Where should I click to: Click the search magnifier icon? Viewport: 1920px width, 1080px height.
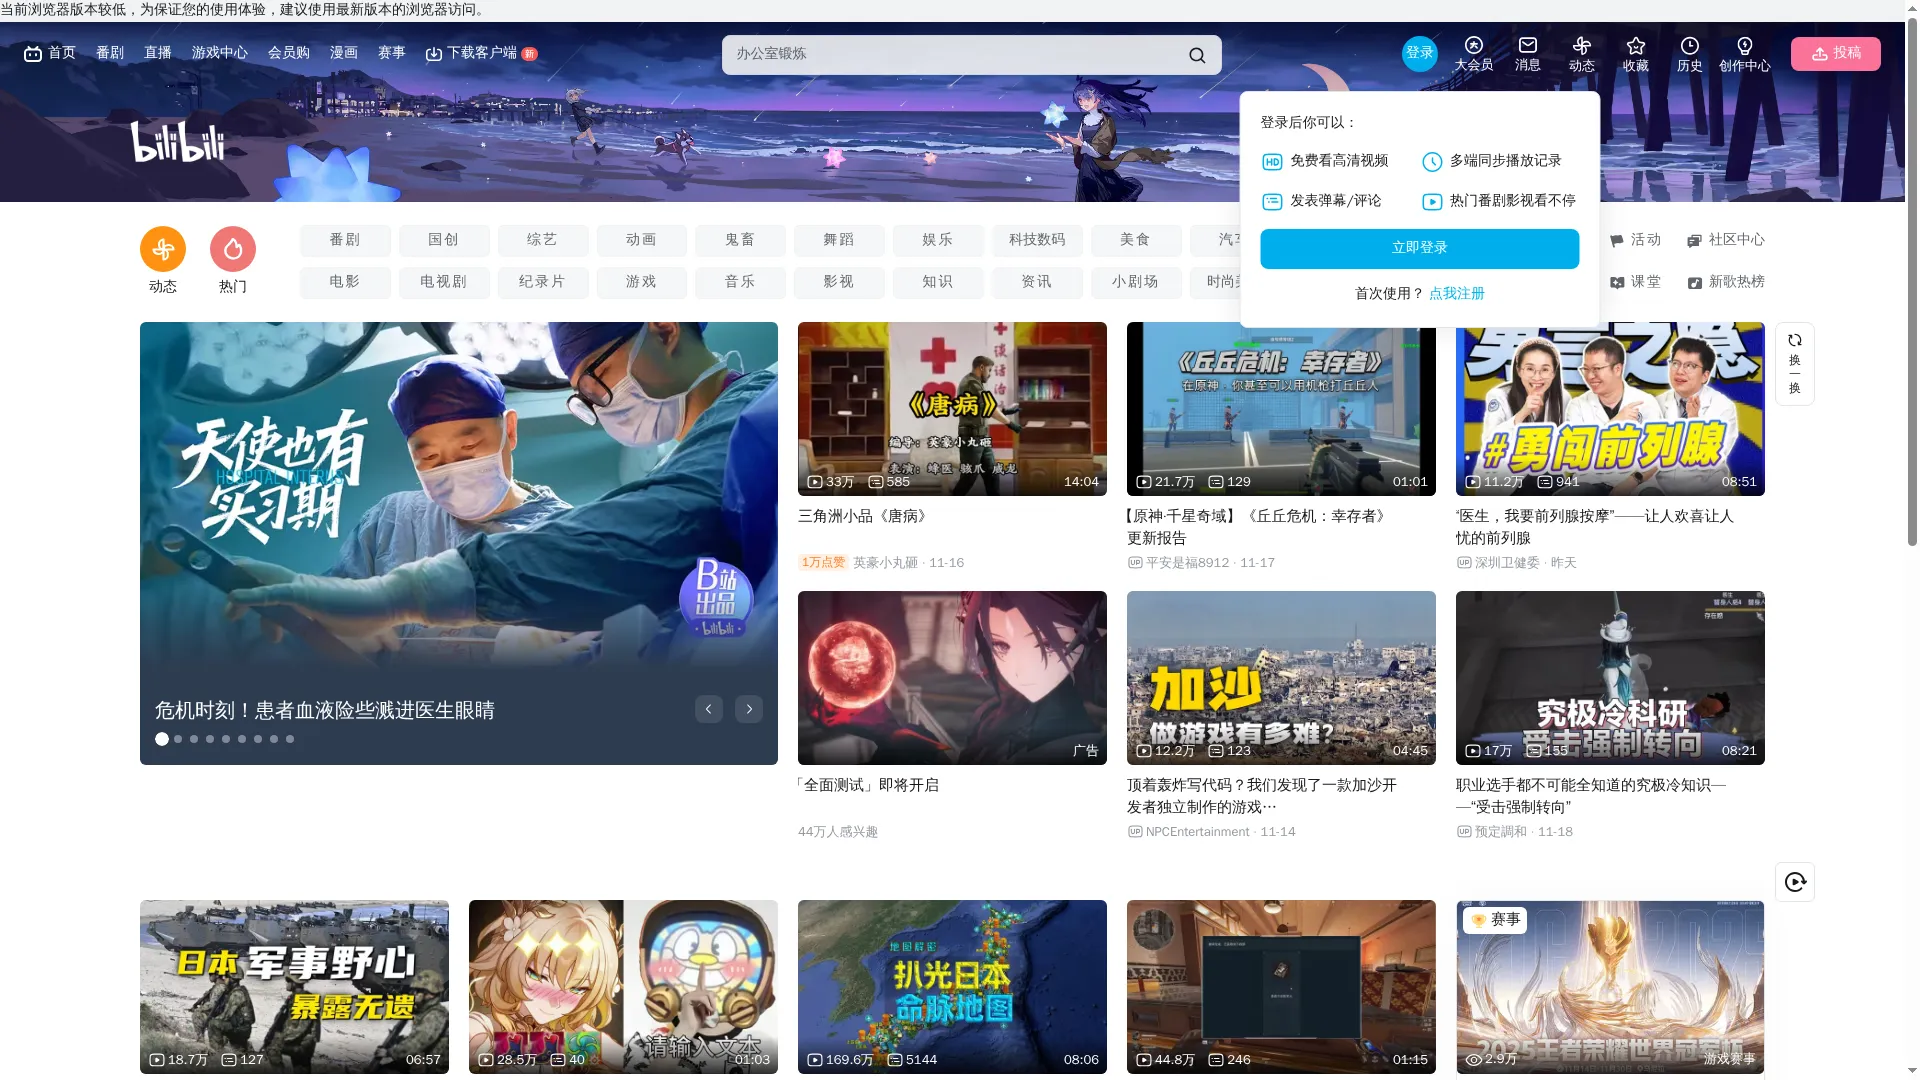coord(1197,55)
